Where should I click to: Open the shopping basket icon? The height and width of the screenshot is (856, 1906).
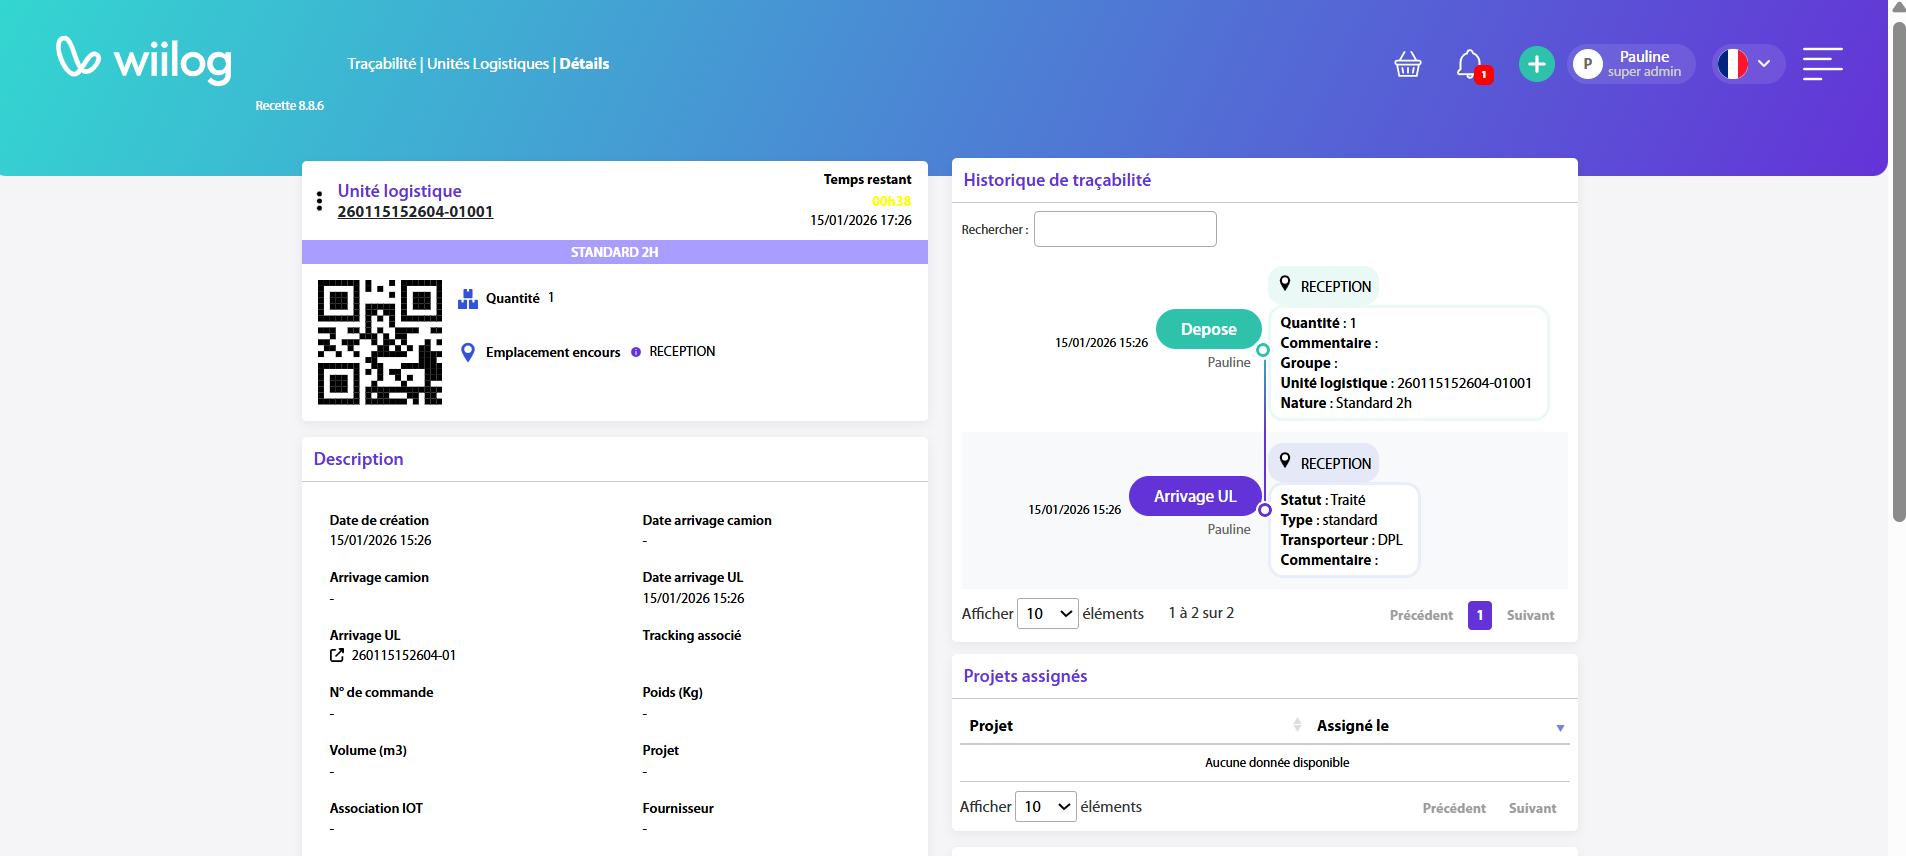(x=1407, y=65)
